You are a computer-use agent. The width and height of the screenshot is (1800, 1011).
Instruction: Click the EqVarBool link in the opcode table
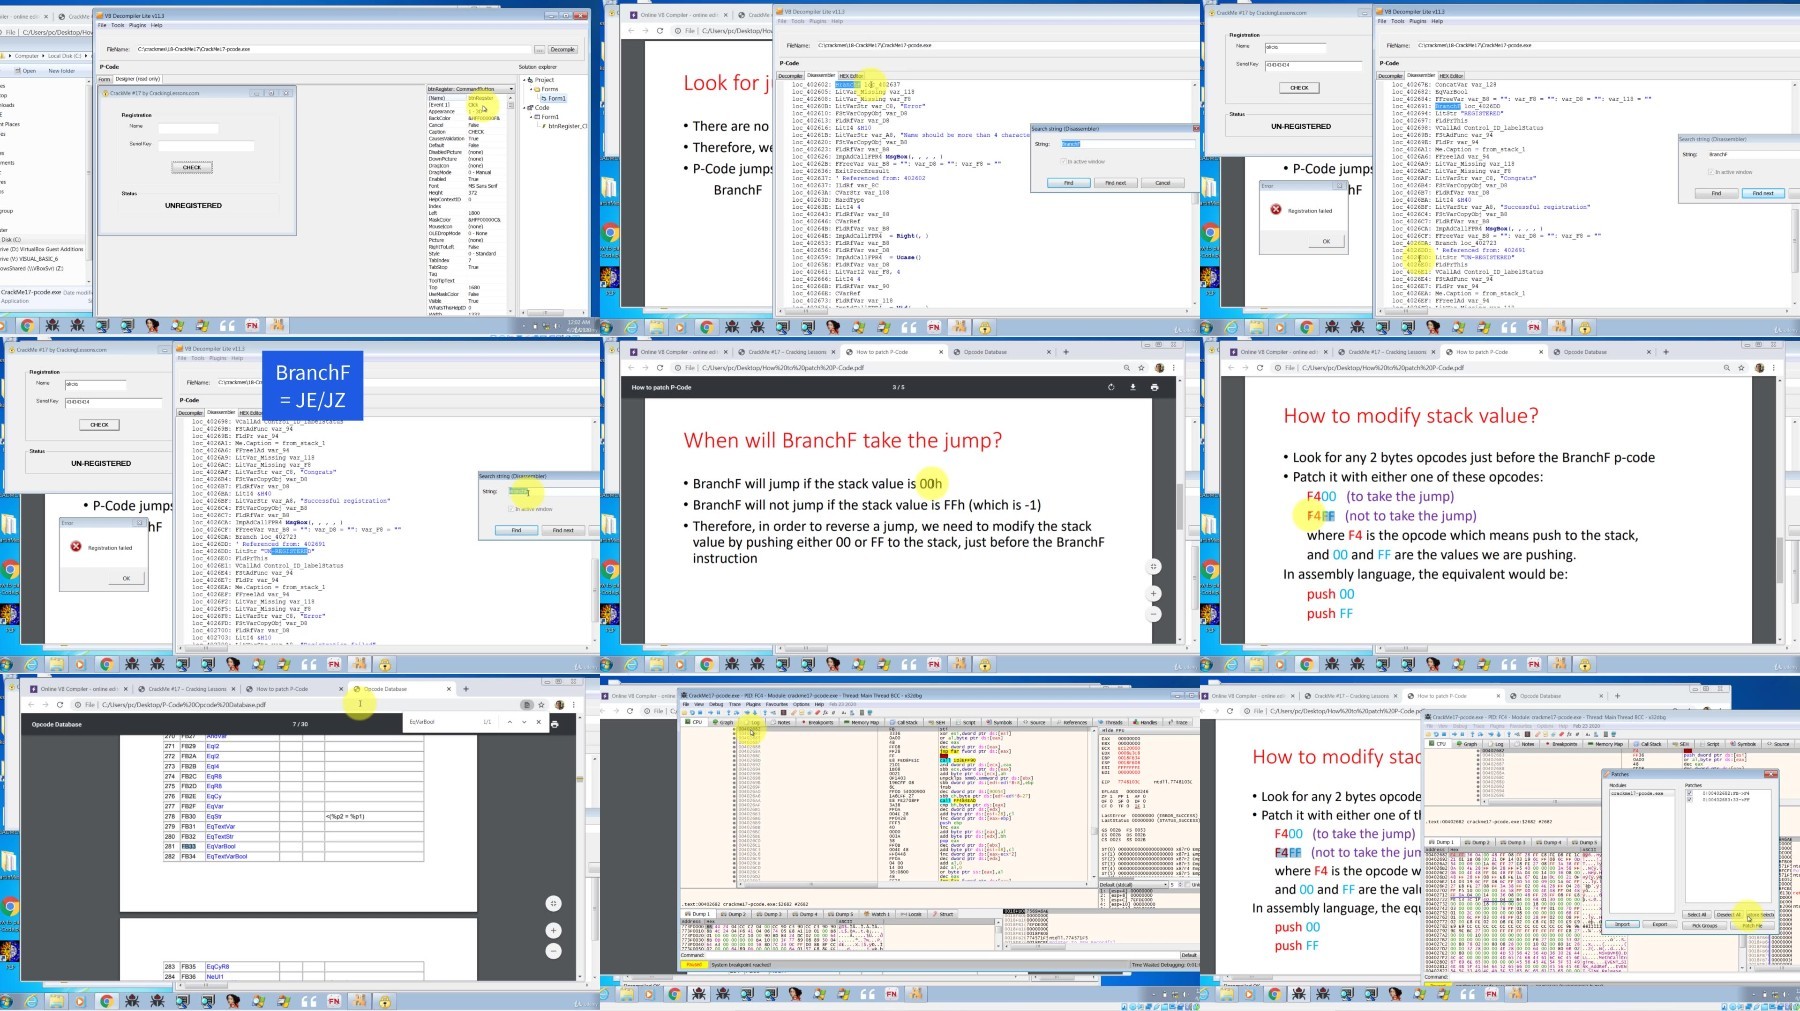coord(220,846)
